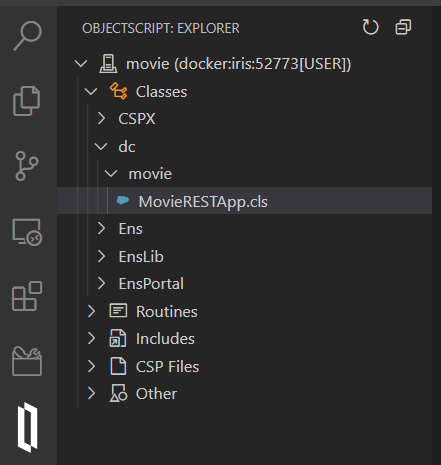The image size is (441, 465).
Task: Click the Includes node icon
Action: click(118, 338)
